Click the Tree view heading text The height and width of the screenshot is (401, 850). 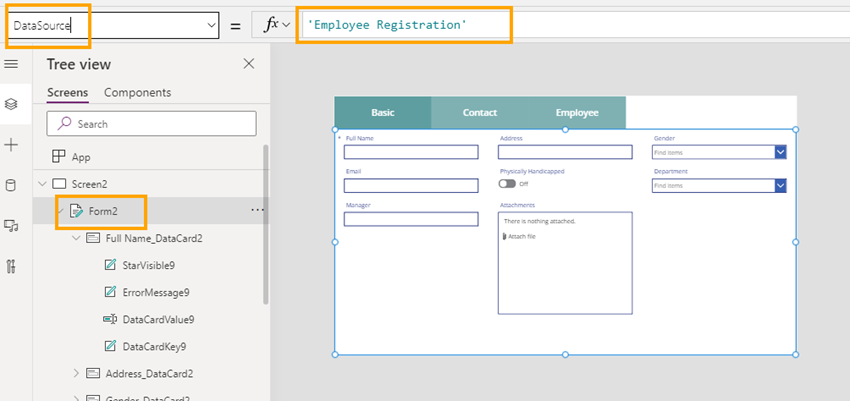click(x=79, y=64)
